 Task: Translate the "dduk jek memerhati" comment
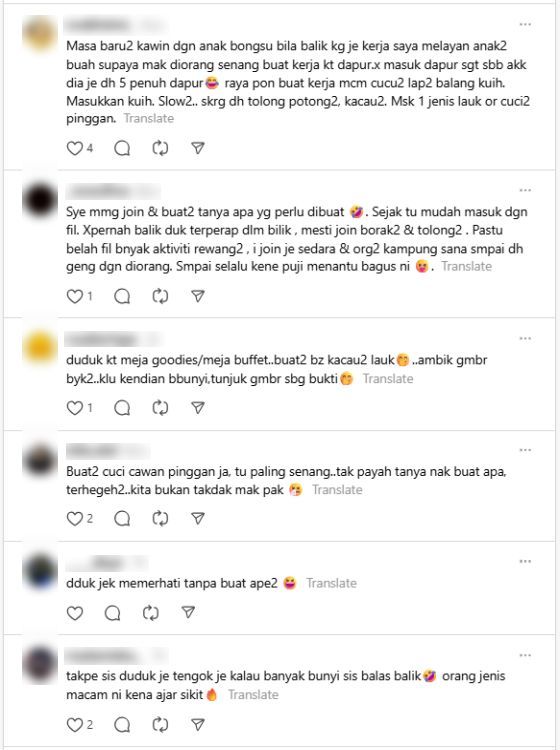click(331, 583)
